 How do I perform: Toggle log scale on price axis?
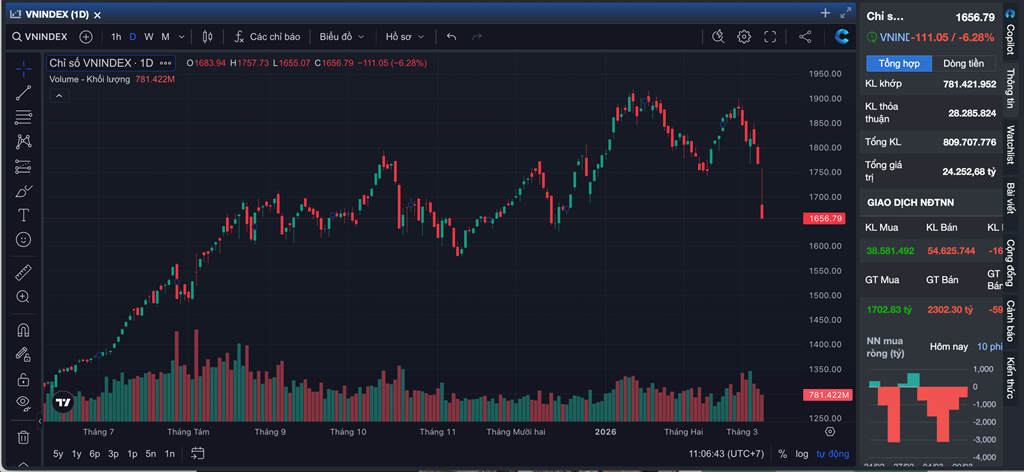pos(800,454)
